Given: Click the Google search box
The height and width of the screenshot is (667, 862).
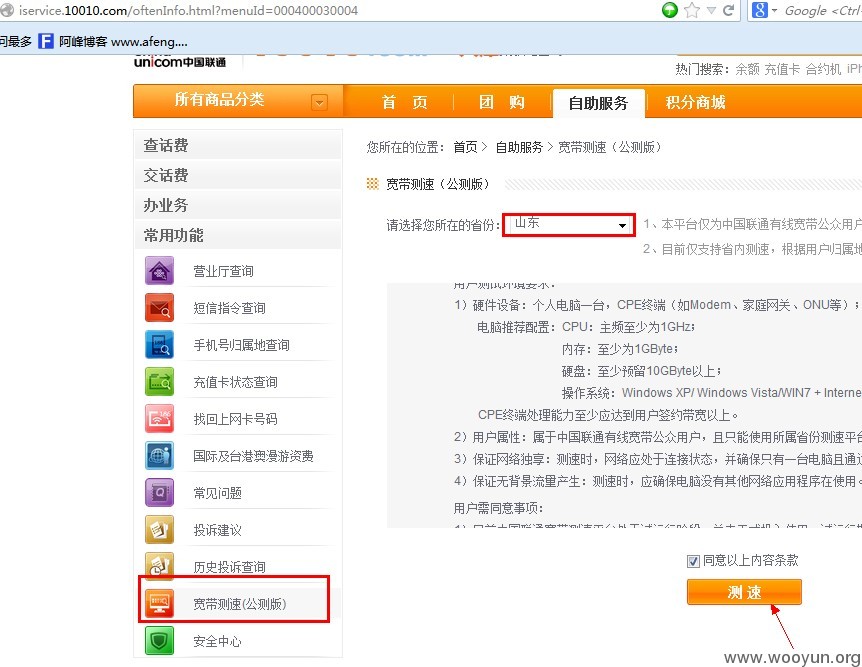Looking at the screenshot, I should (822, 10).
